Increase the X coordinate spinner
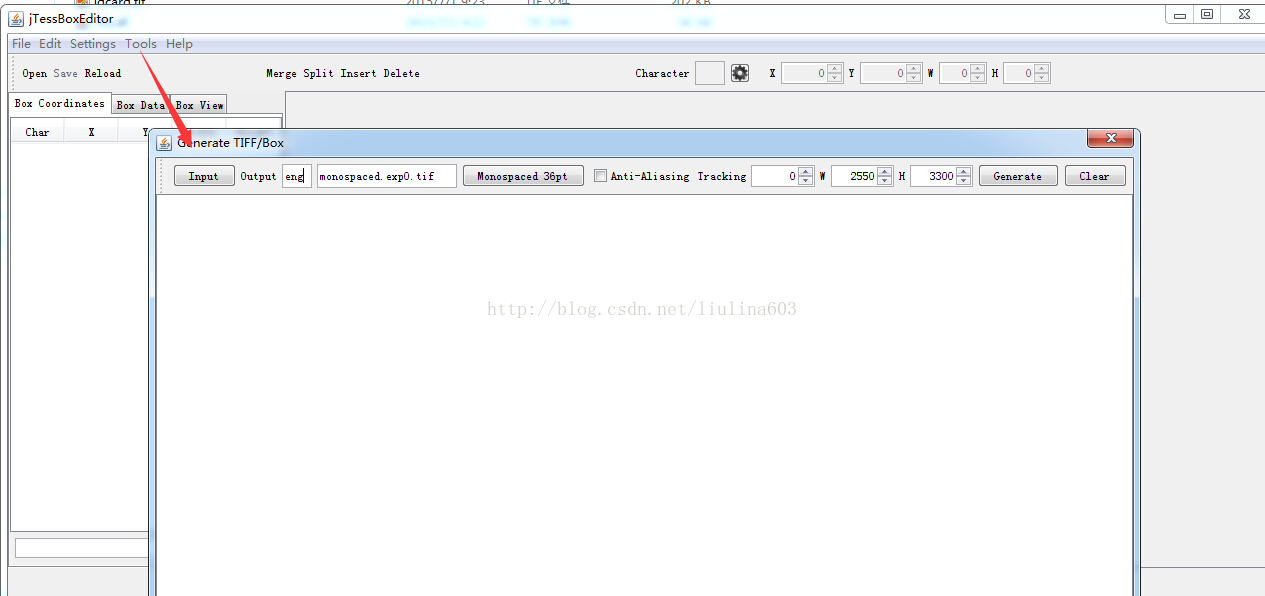The width and height of the screenshot is (1265, 596). point(835,68)
